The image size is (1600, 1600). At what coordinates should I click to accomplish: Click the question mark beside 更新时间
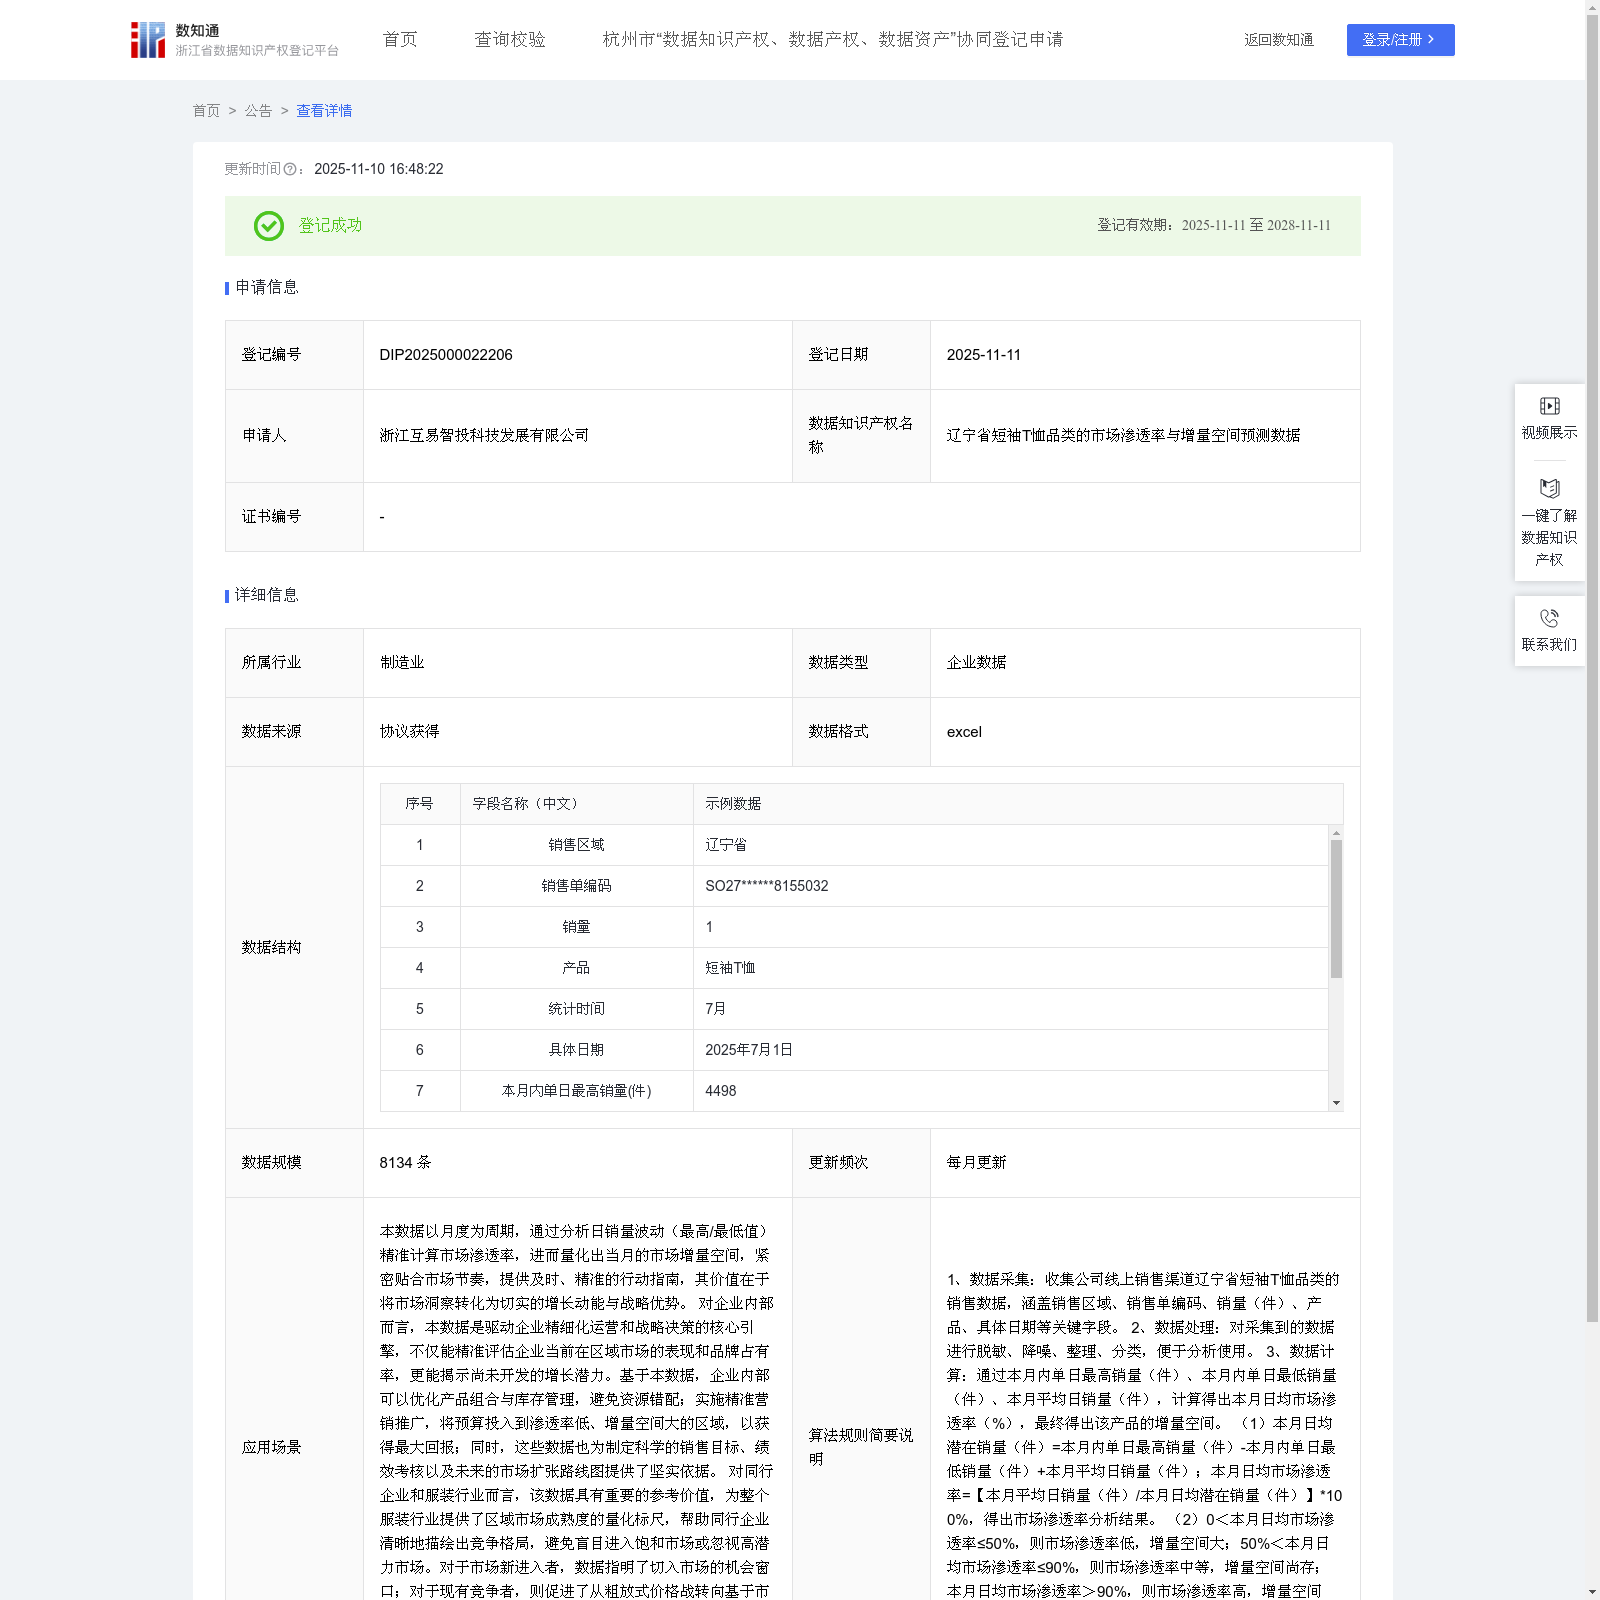click(x=290, y=170)
